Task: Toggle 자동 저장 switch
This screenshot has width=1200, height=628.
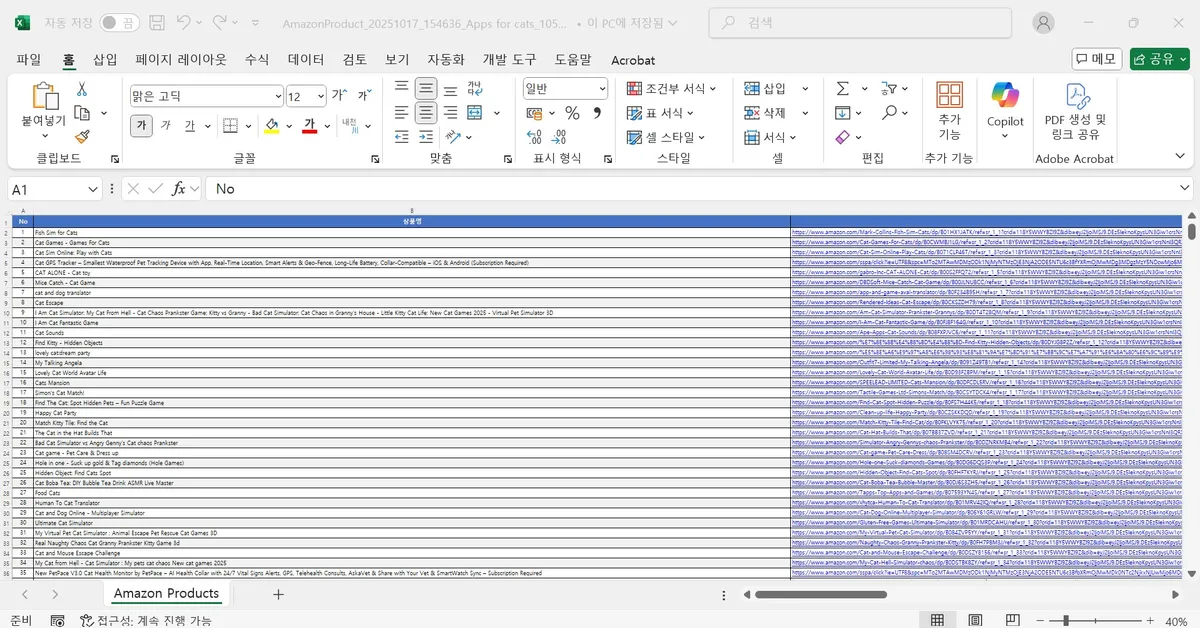Action: point(120,22)
